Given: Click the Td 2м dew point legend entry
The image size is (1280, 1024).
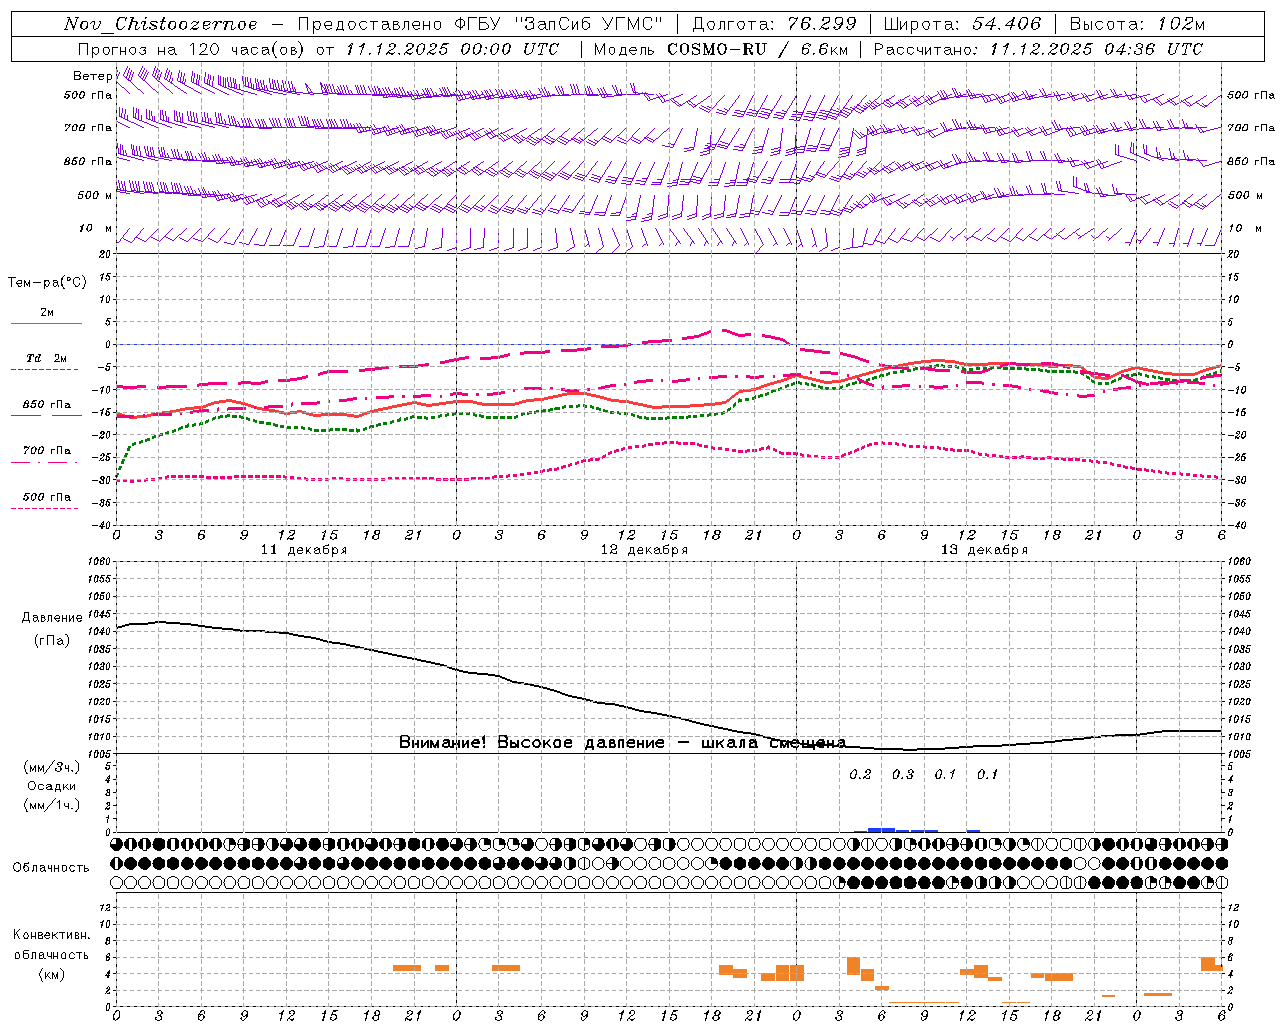Looking at the screenshot, I should [x=47, y=358].
